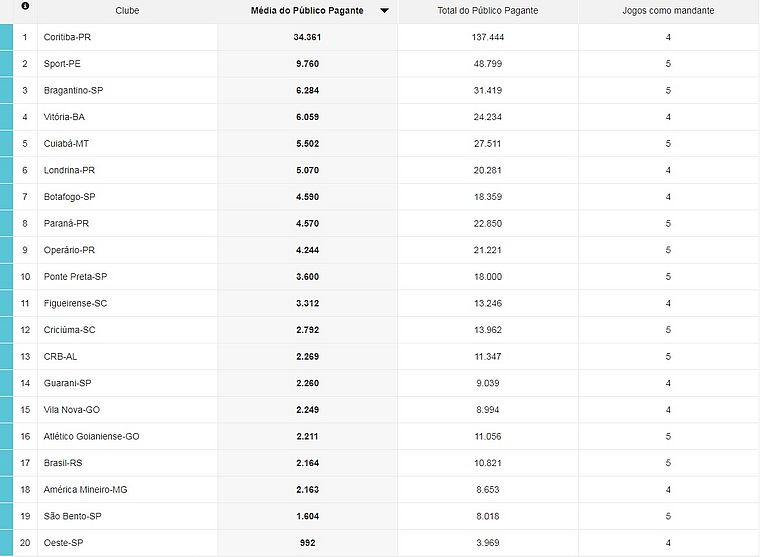Viewport: 760px width, 557px height.
Task: Click the Ponte Preta-SP row
Action: [75, 276]
